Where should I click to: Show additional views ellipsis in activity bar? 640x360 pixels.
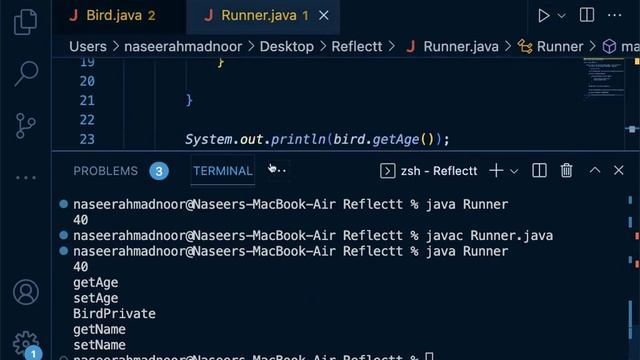point(26,178)
